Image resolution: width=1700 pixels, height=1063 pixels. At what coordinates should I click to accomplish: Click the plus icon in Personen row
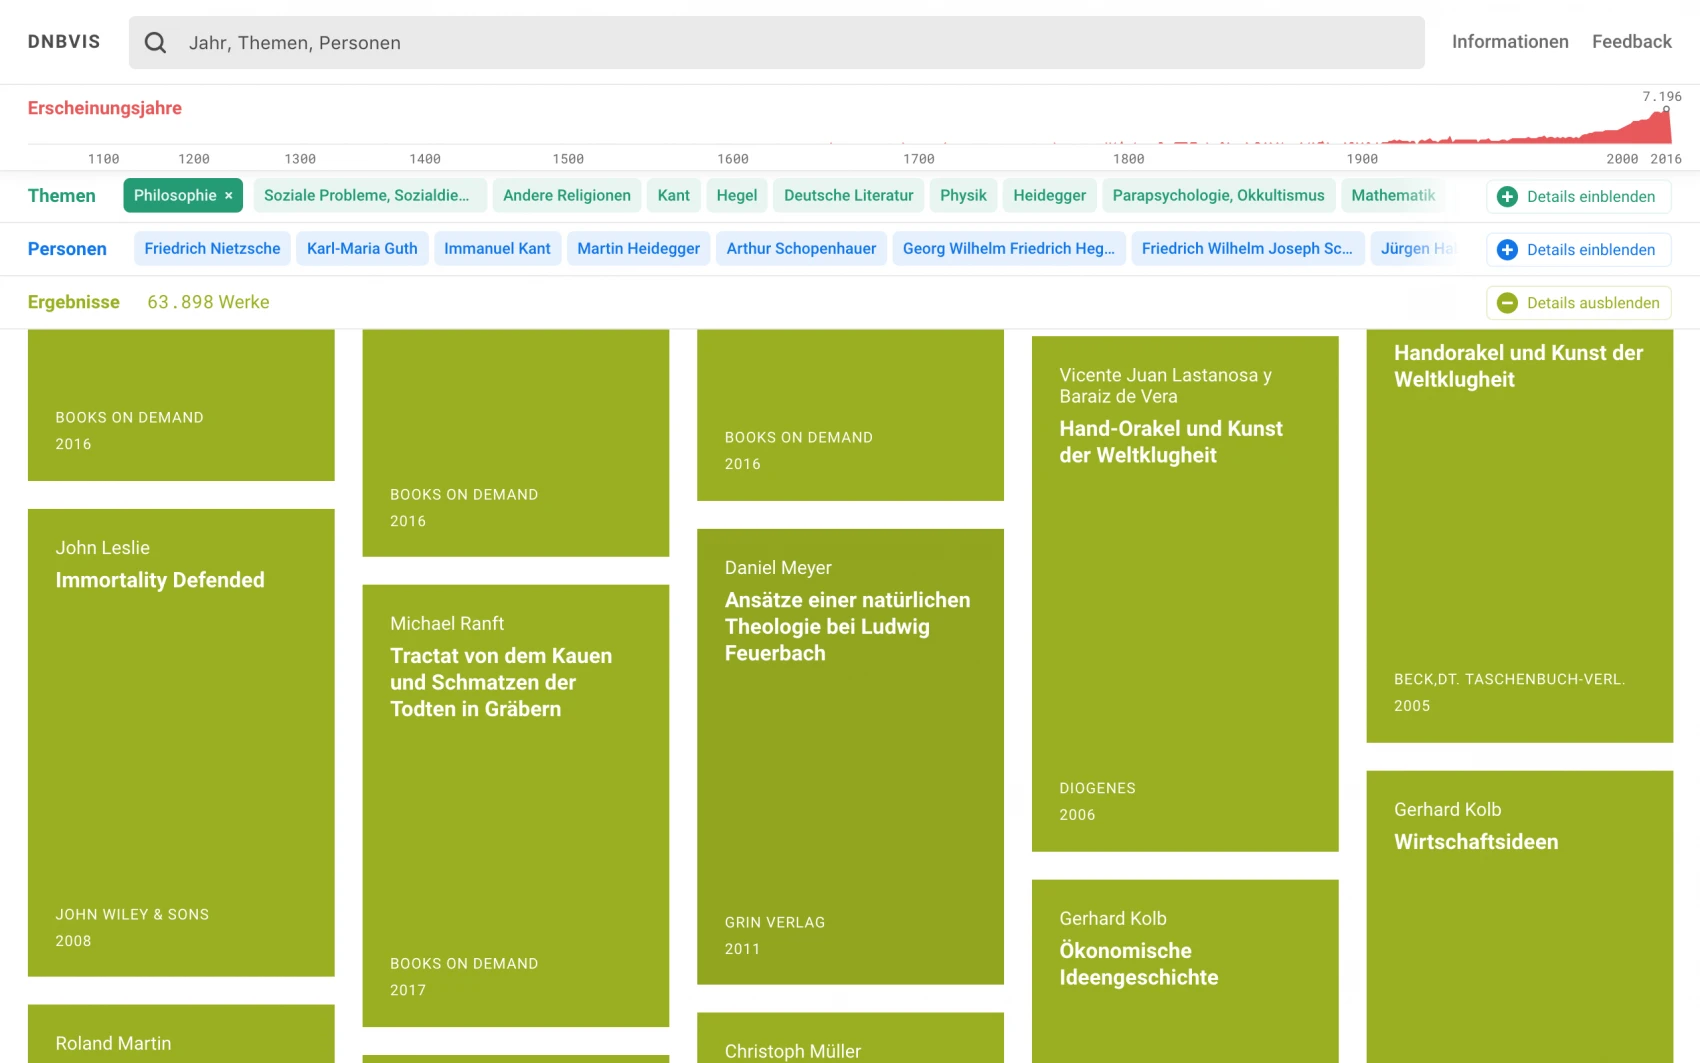[x=1507, y=250]
